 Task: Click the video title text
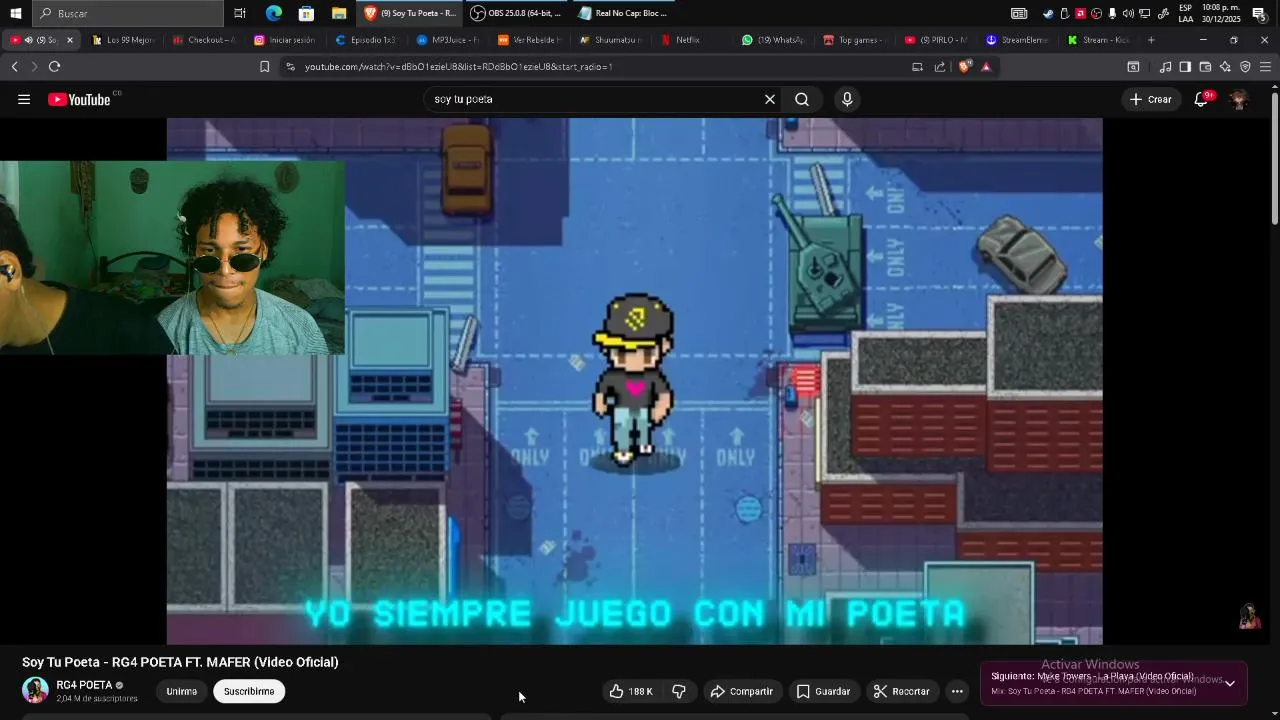[x=180, y=662]
